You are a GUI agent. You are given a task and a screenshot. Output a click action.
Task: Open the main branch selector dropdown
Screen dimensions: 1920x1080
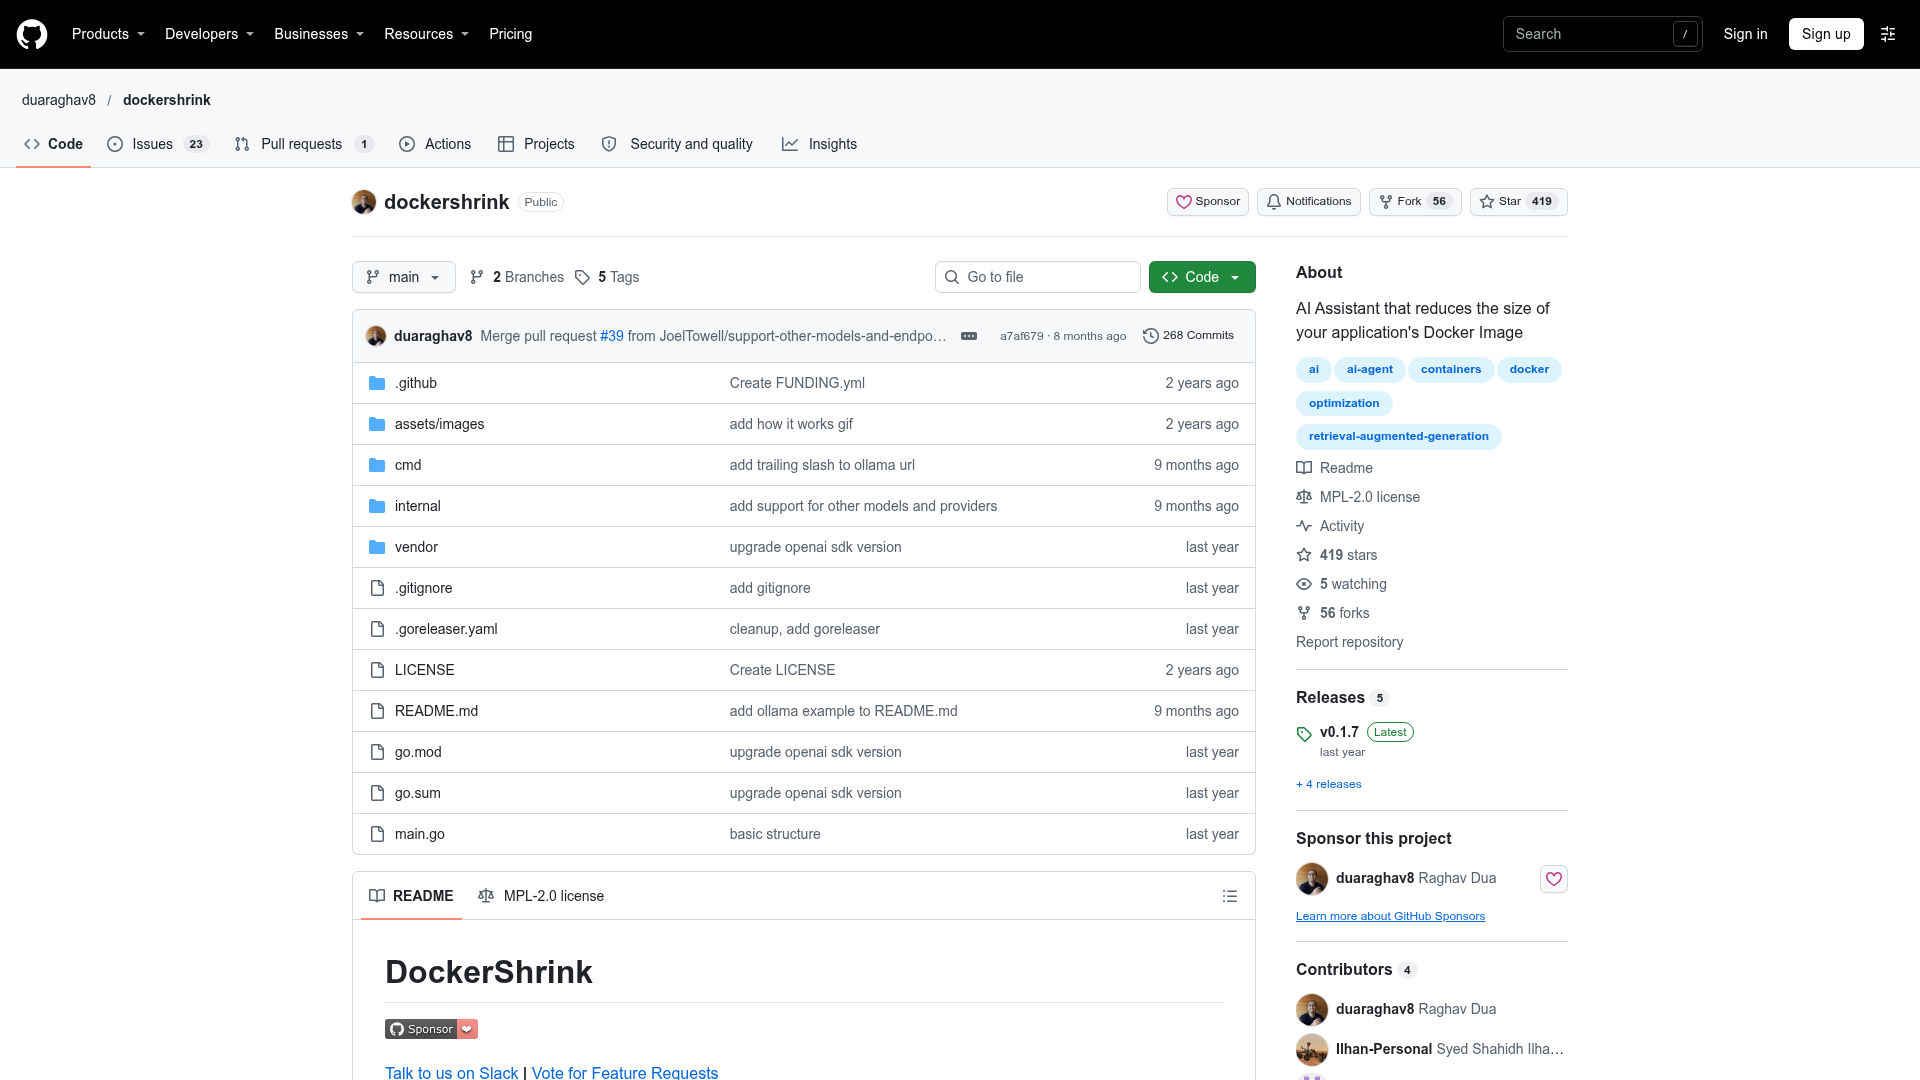404,277
